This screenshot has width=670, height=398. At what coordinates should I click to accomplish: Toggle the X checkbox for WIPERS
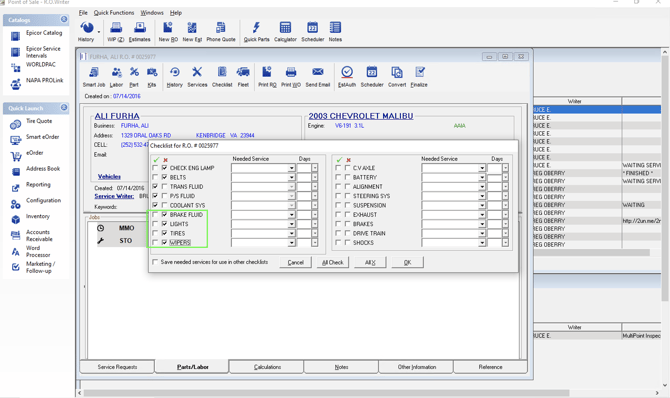point(165,242)
